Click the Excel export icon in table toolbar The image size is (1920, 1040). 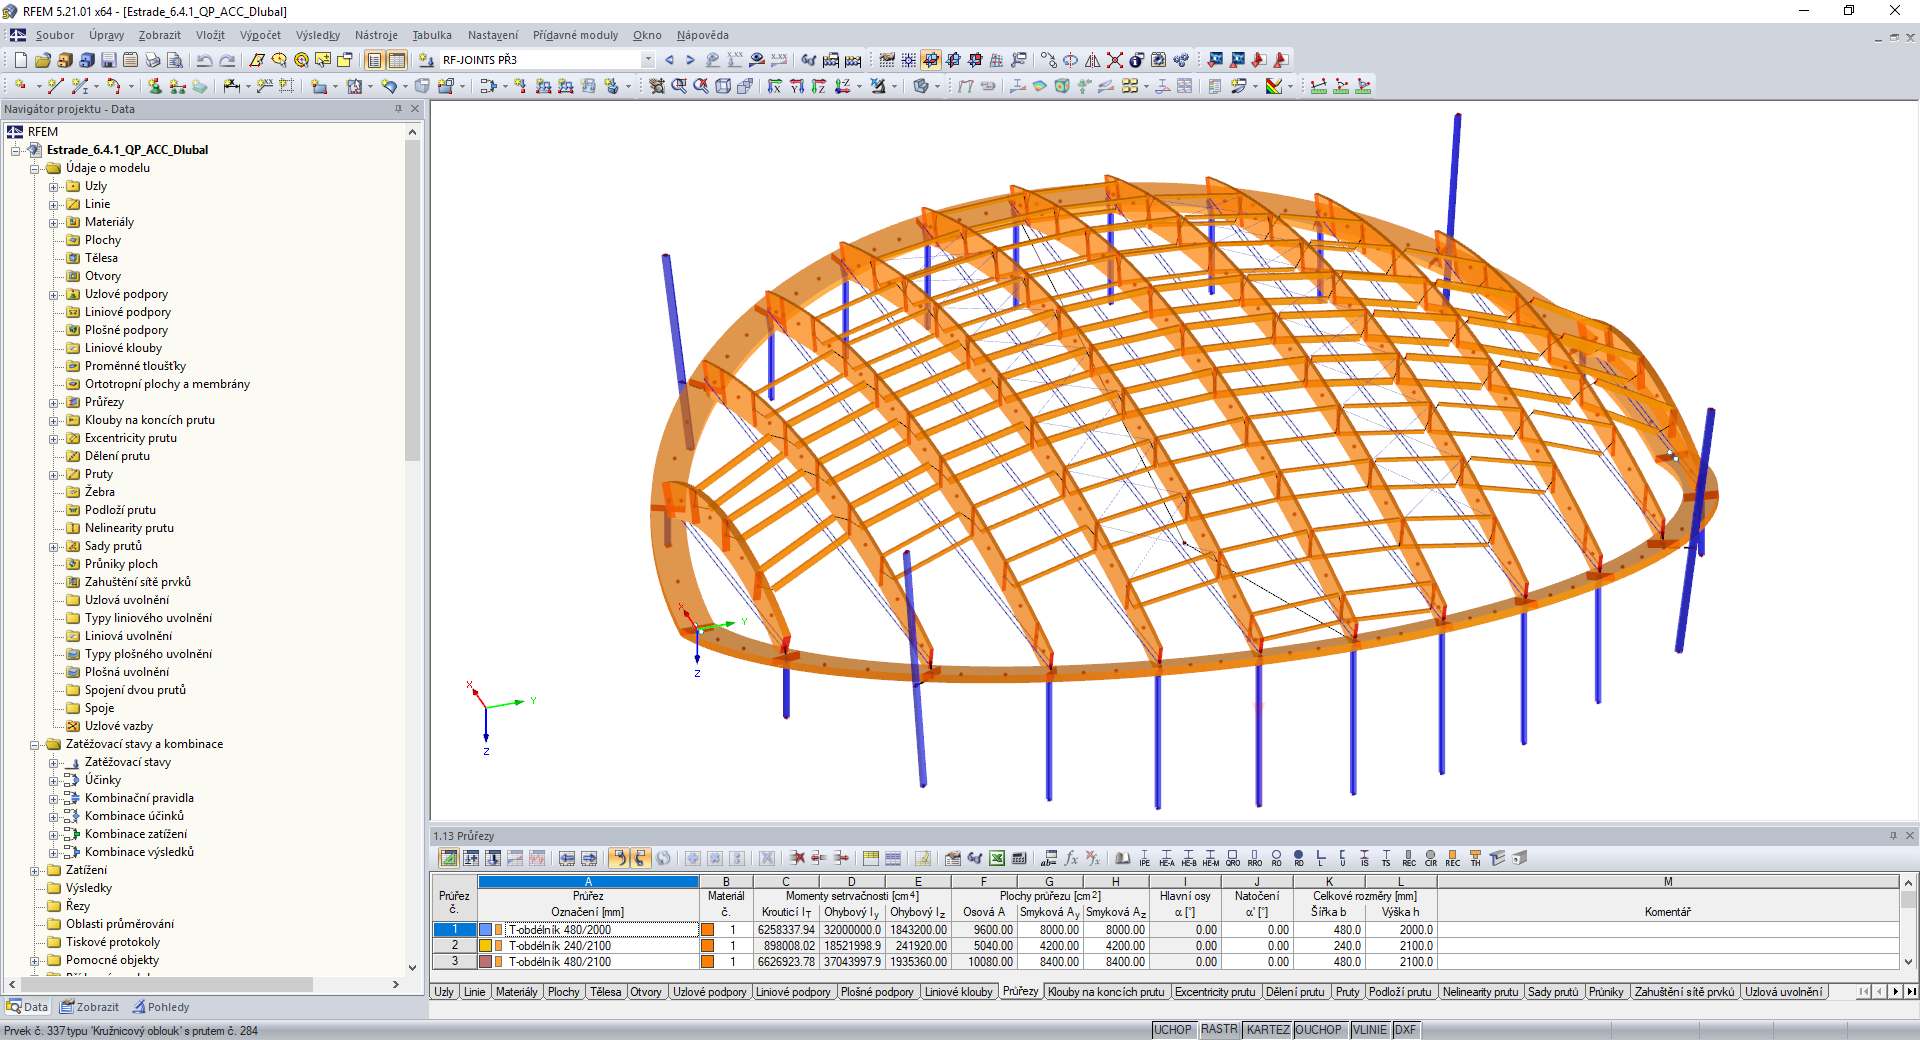(997, 858)
